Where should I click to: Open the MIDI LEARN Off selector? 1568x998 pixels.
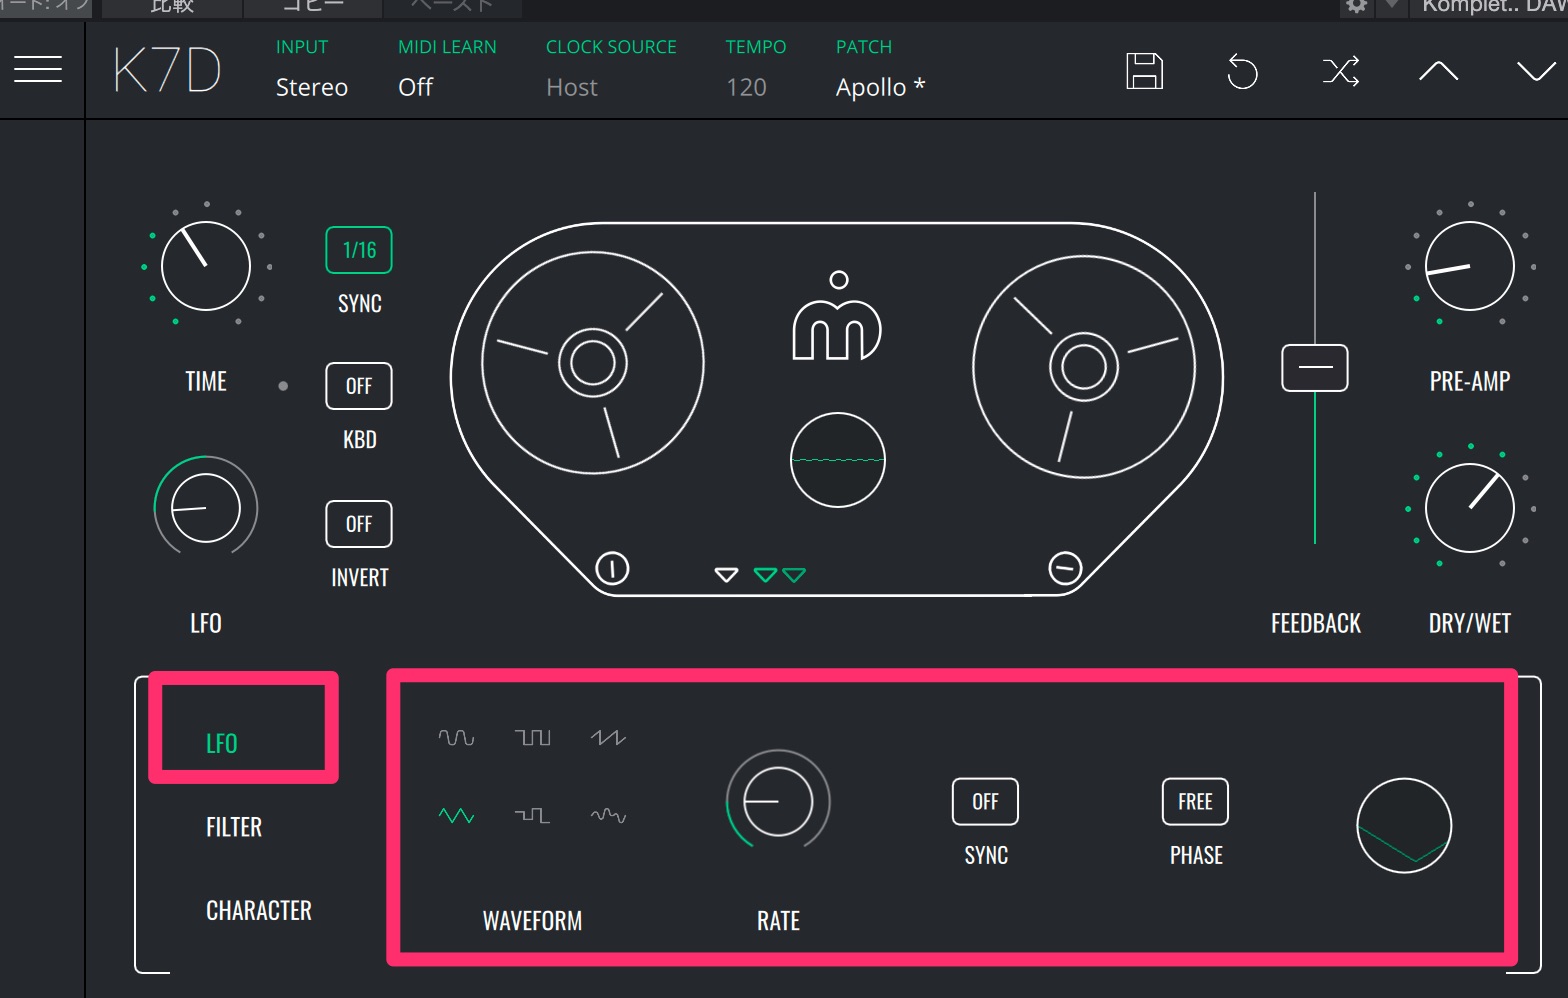pos(416,87)
